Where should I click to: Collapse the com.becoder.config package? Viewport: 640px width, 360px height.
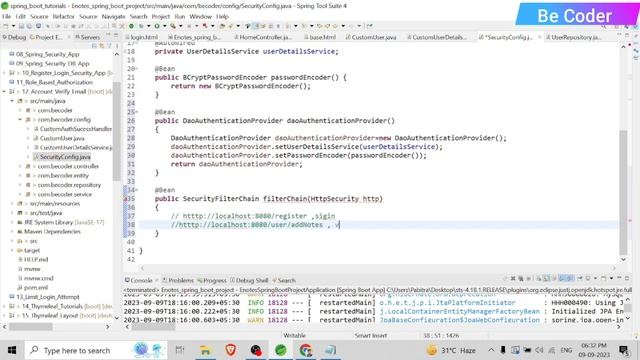20,120
